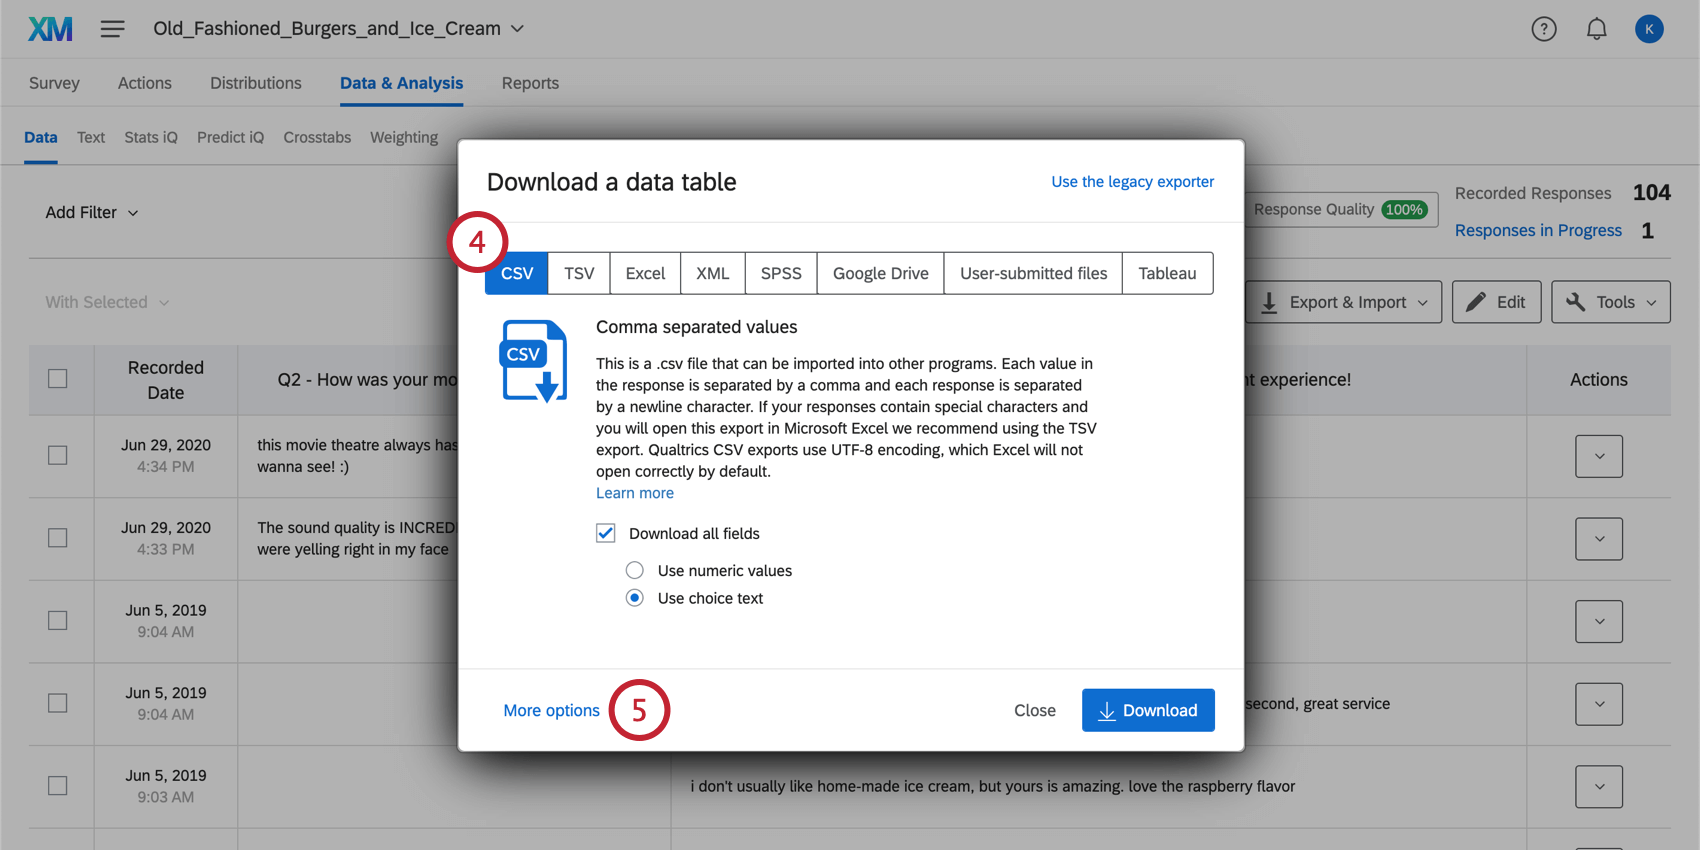Viewport: 1700px width, 850px height.
Task: Open More options link
Action: tap(552, 710)
